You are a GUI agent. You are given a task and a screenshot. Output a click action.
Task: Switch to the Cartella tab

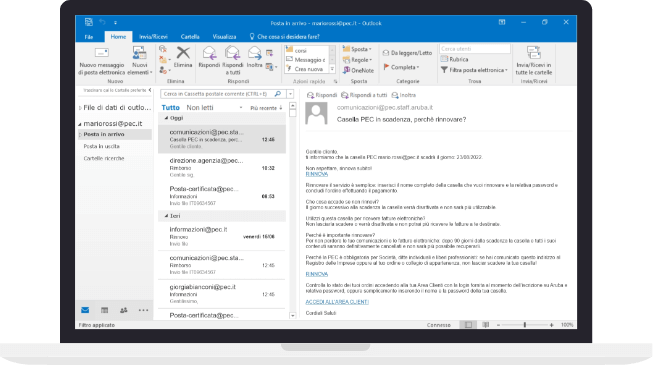(190, 37)
